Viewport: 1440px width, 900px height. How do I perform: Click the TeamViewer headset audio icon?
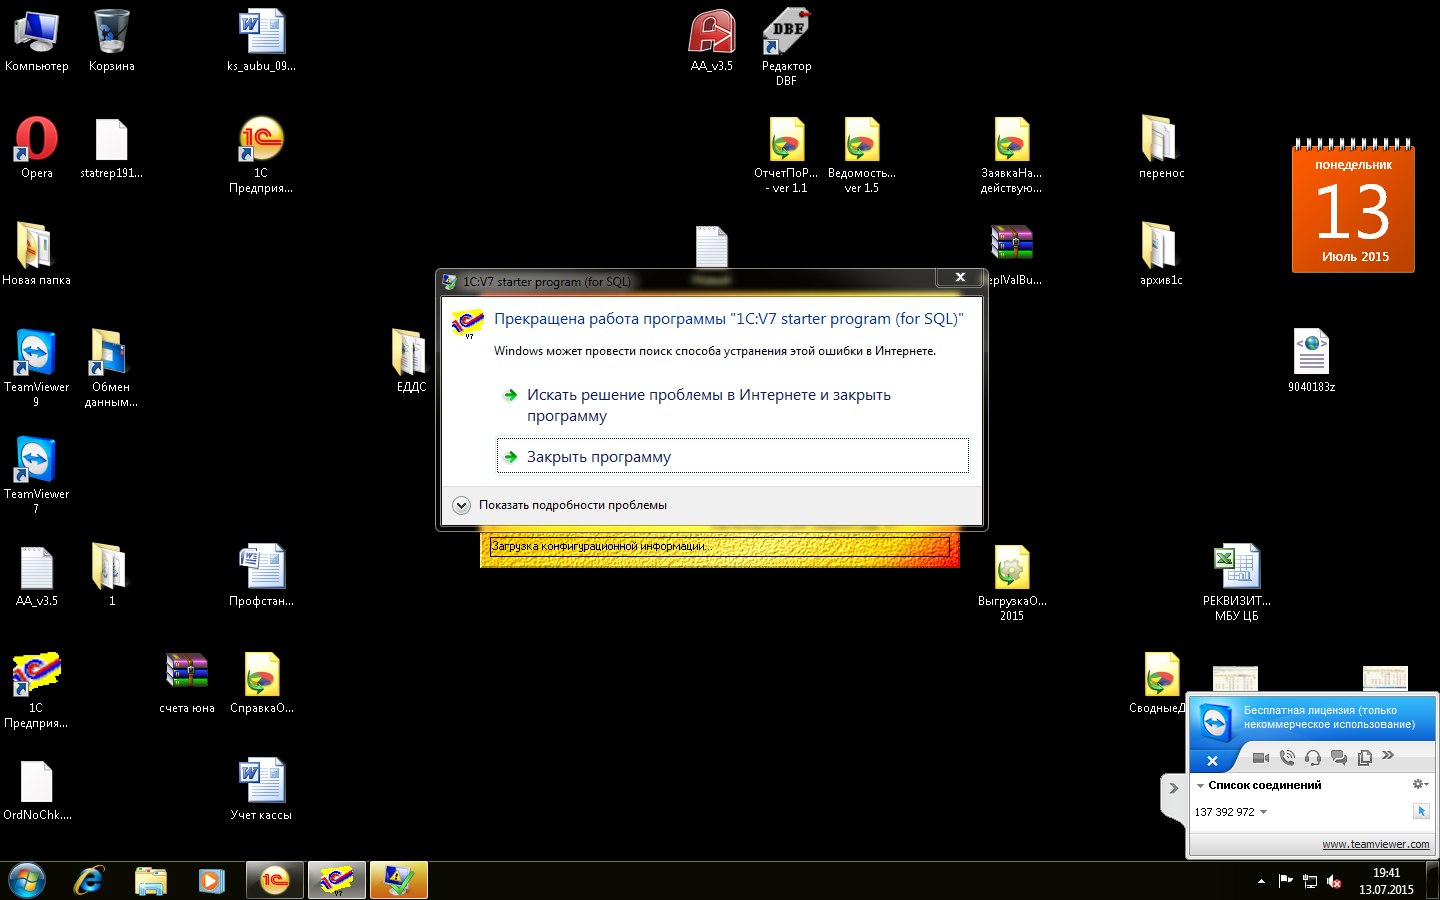[x=1313, y=758]
